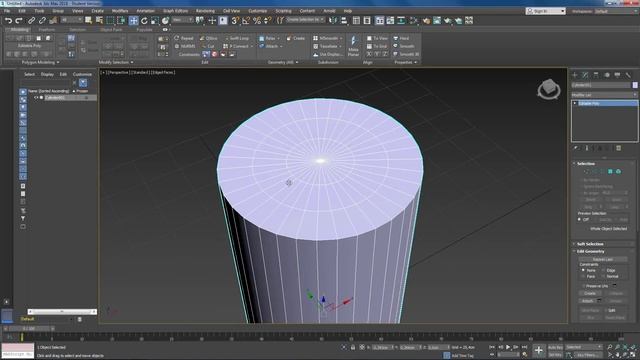The image size is (640, 360).
Task: Open the Modify command panel tab
Action: pyautogui.click(x=585, y=75)
